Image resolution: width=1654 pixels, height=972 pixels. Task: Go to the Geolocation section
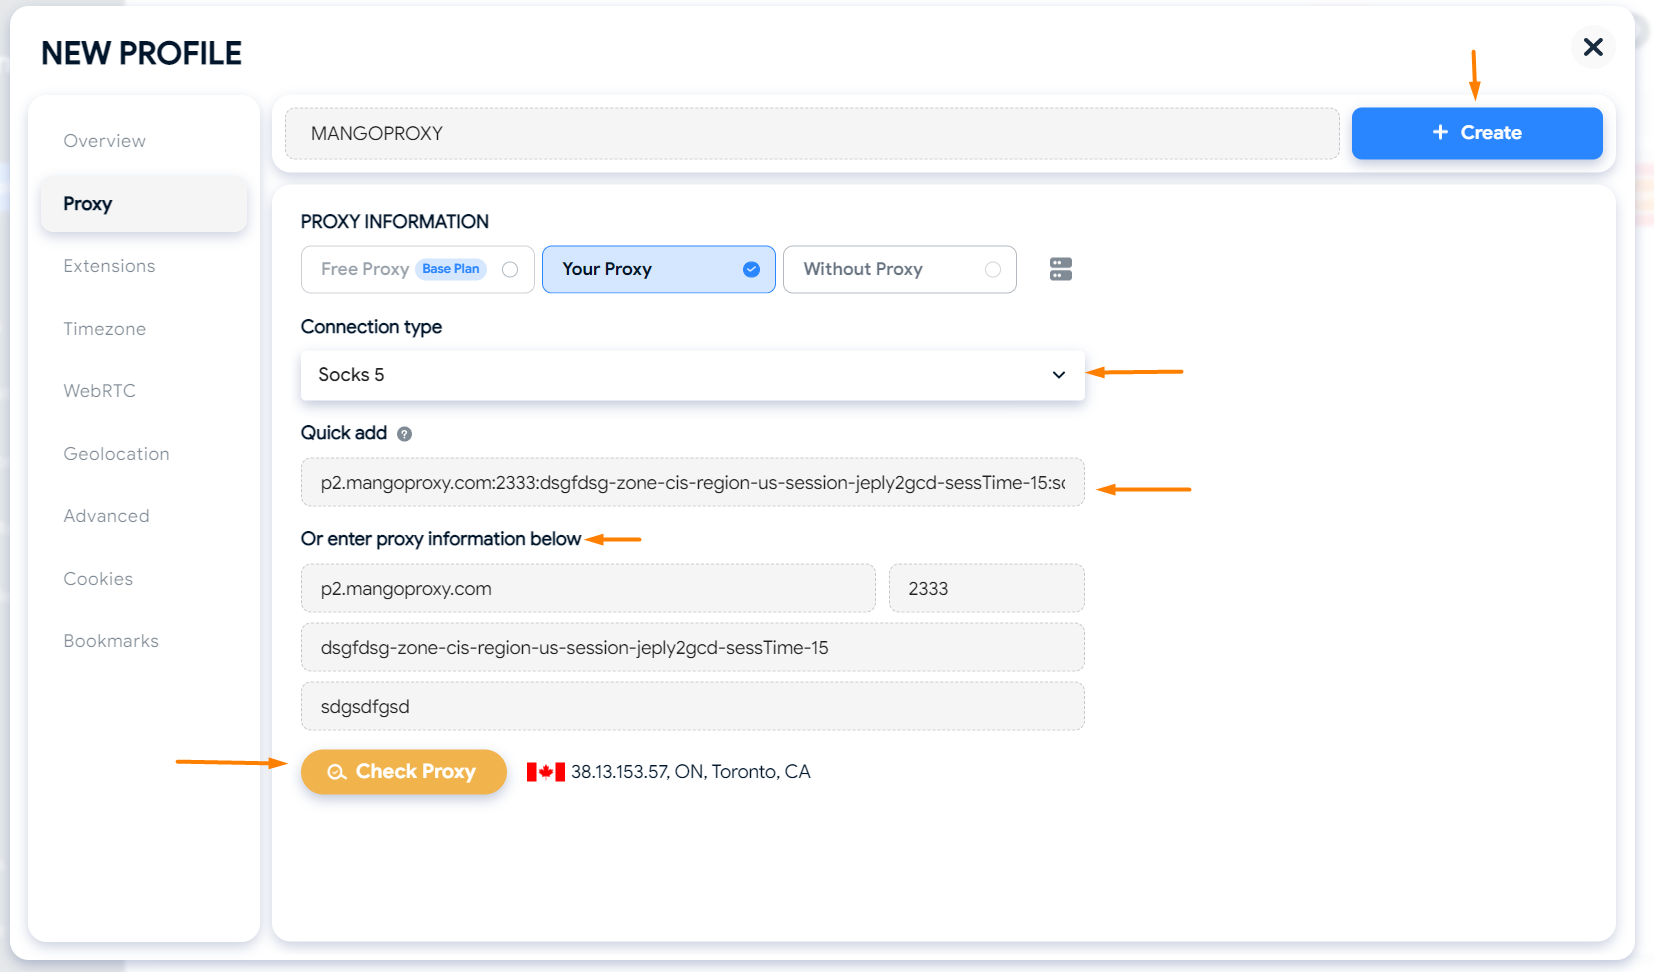116,454
